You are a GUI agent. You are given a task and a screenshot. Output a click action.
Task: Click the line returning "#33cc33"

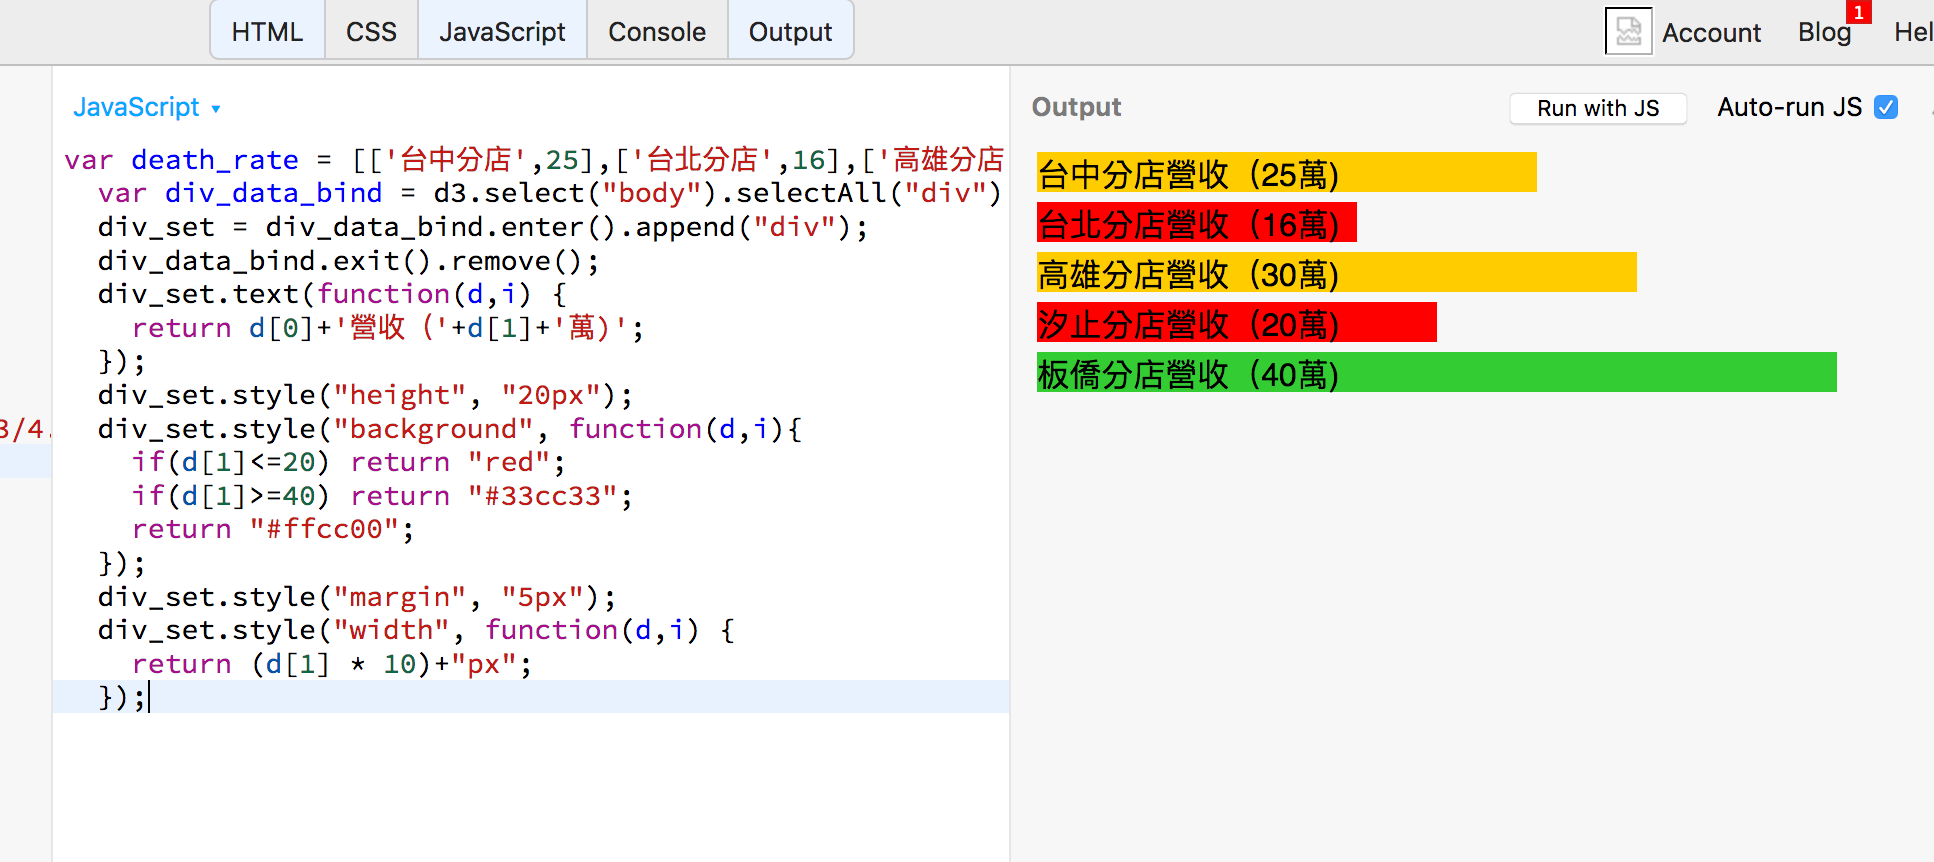click(382, 496)
